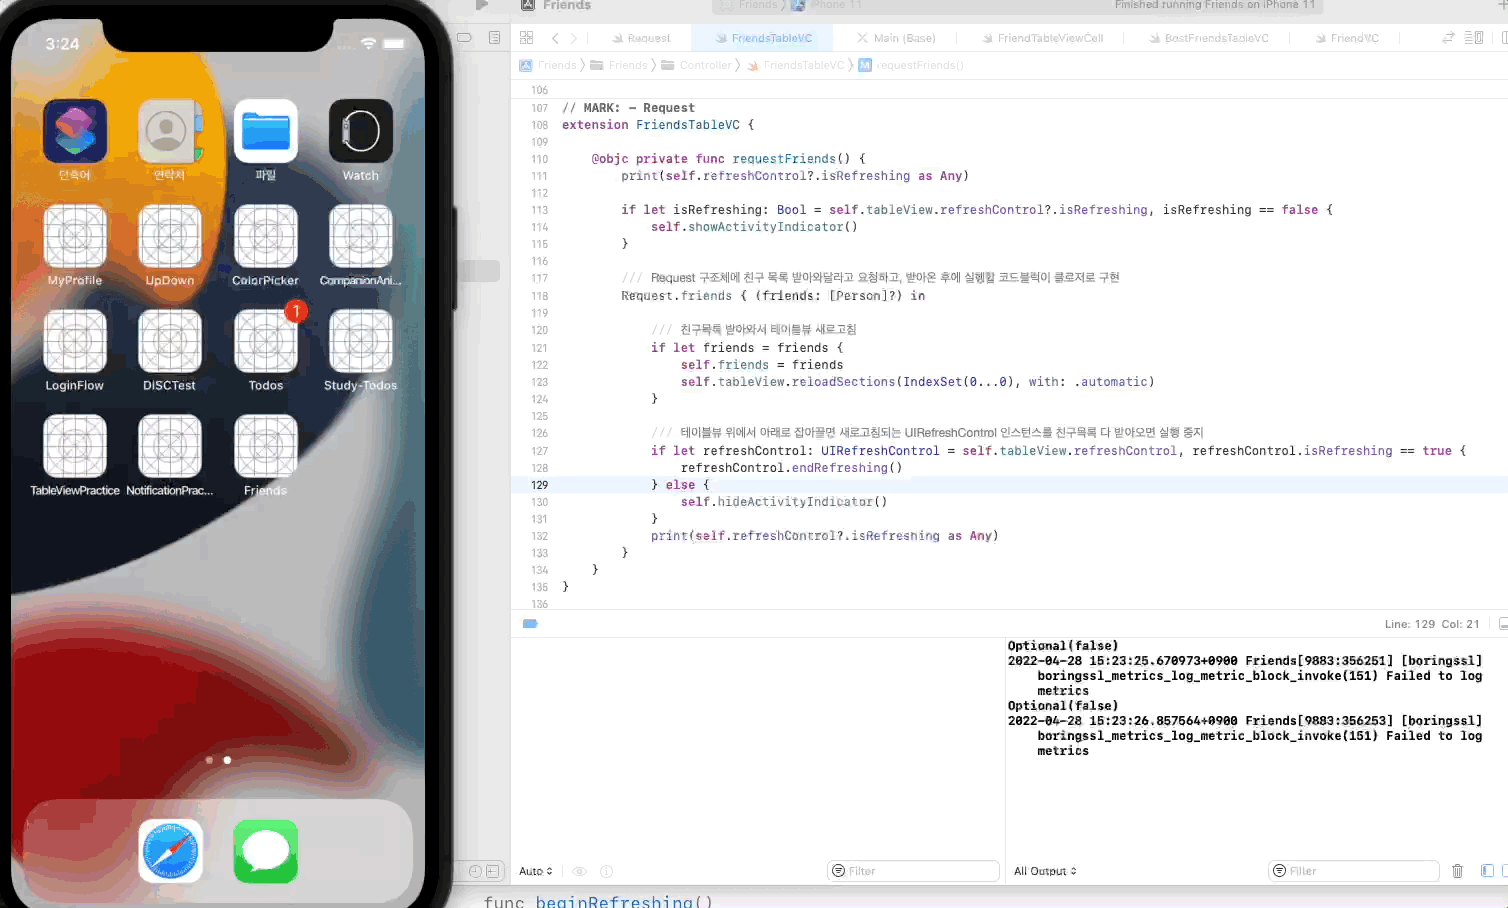This screenshot has width=1508, height=908.
Task: Click the Quick Look eye icon
Action: coord(579,871)
